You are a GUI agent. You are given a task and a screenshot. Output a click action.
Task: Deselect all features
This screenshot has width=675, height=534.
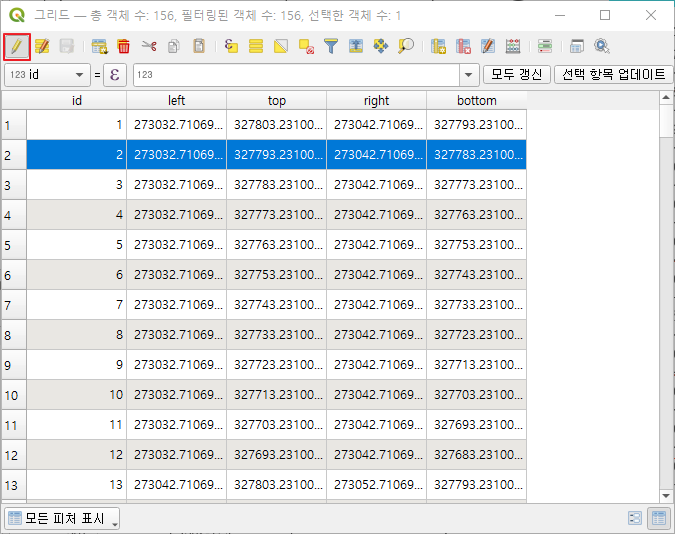[x=306, y=46]
